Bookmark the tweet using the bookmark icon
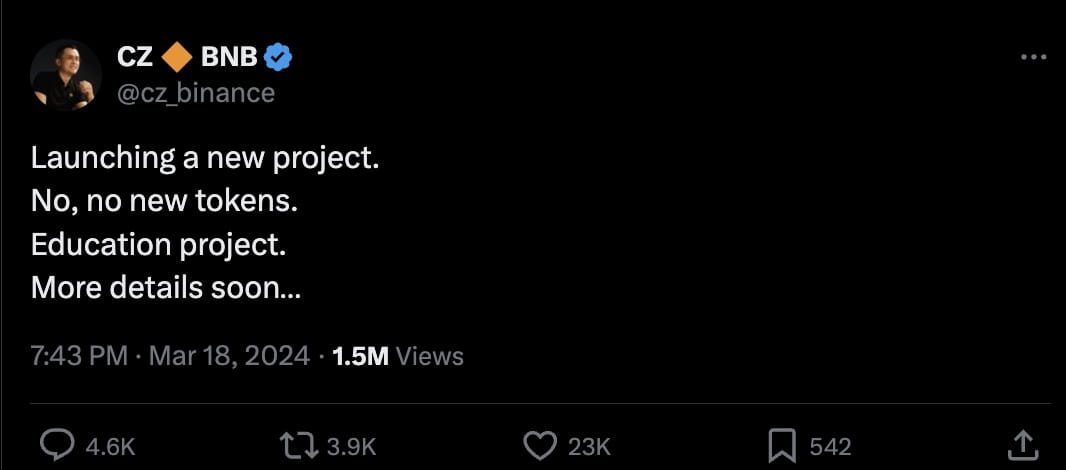Image resolution: width=1066 pixels, height=470 pixels. (x=781, y=445)
